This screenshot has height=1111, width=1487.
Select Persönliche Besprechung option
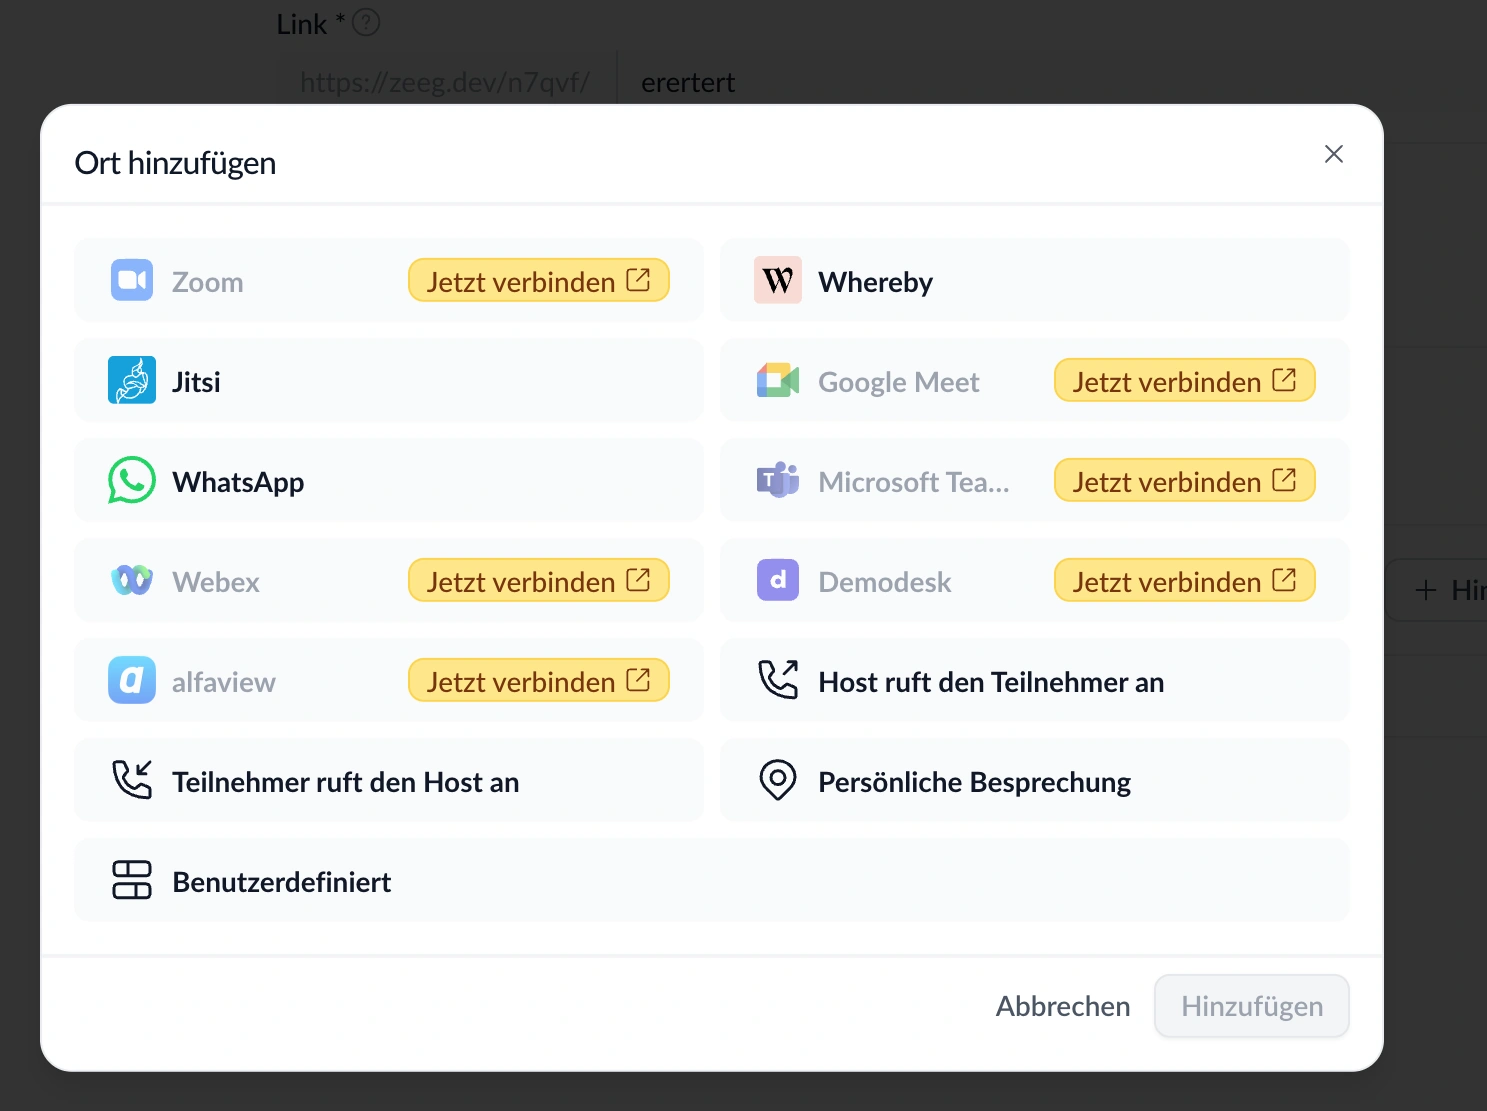(x=1035, y=781)
